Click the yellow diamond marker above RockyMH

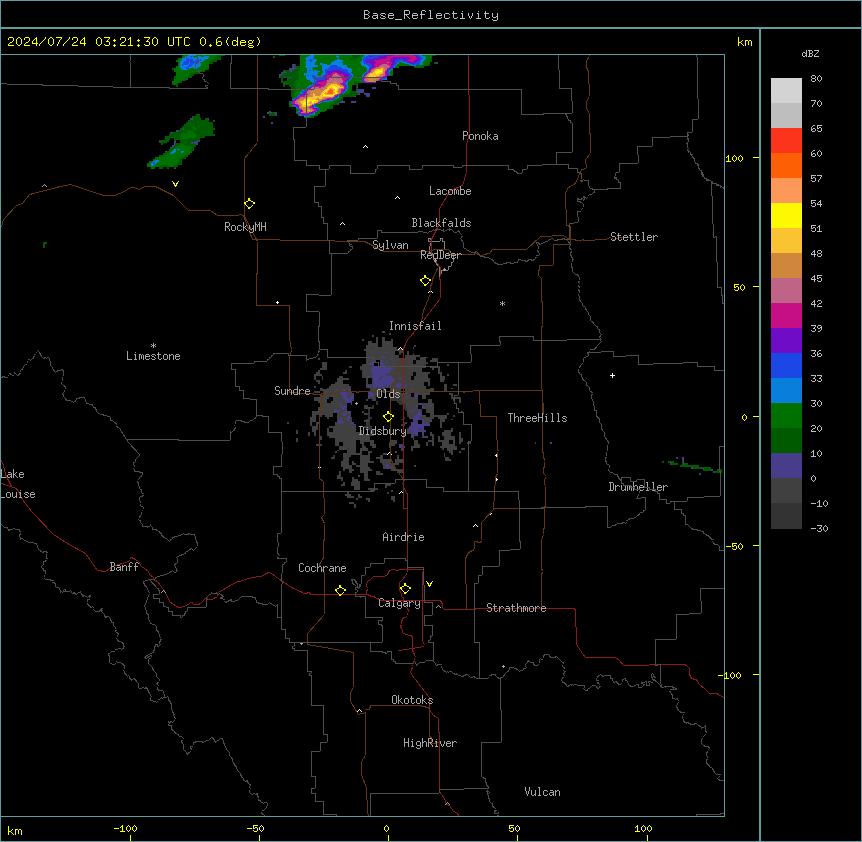pos(249,204)
